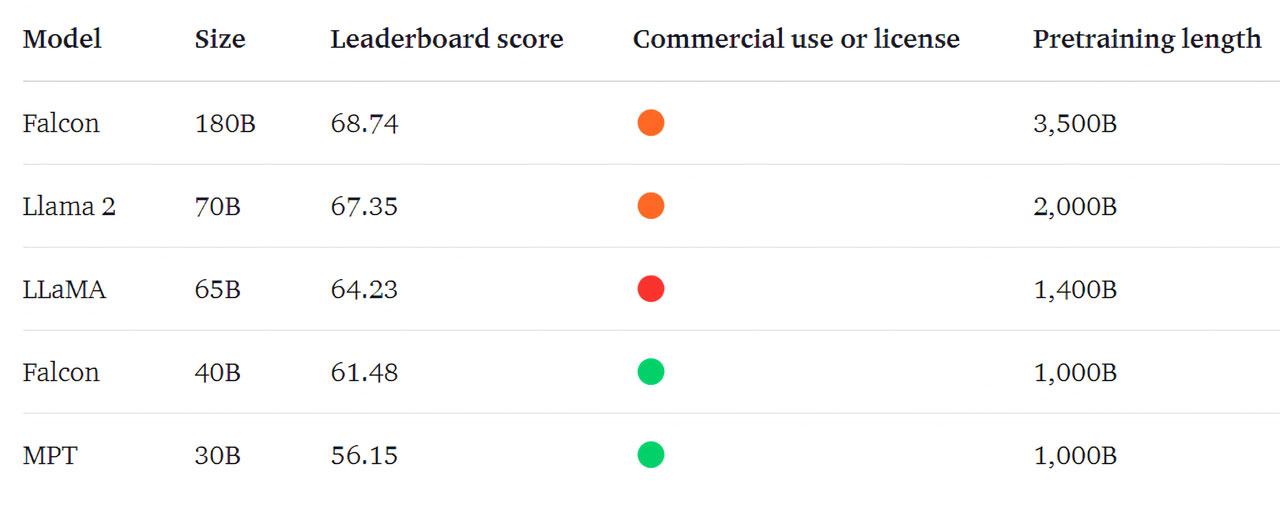Screen dimensions: 1280x513
Task: Click the green license dot for MPT
Action: pos(651,455)
